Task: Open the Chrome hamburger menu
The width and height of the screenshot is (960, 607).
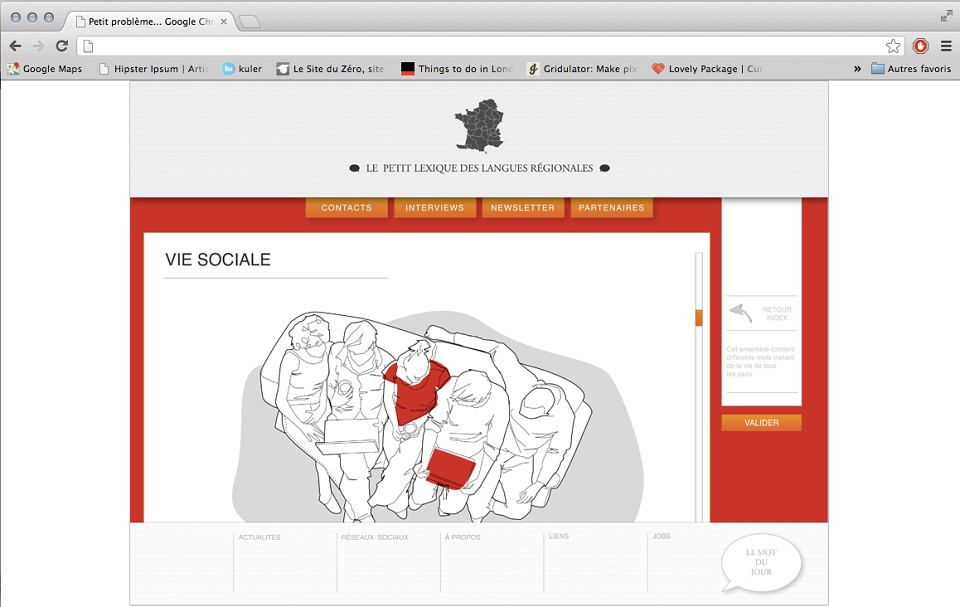Action: click(x=946, y=46)
